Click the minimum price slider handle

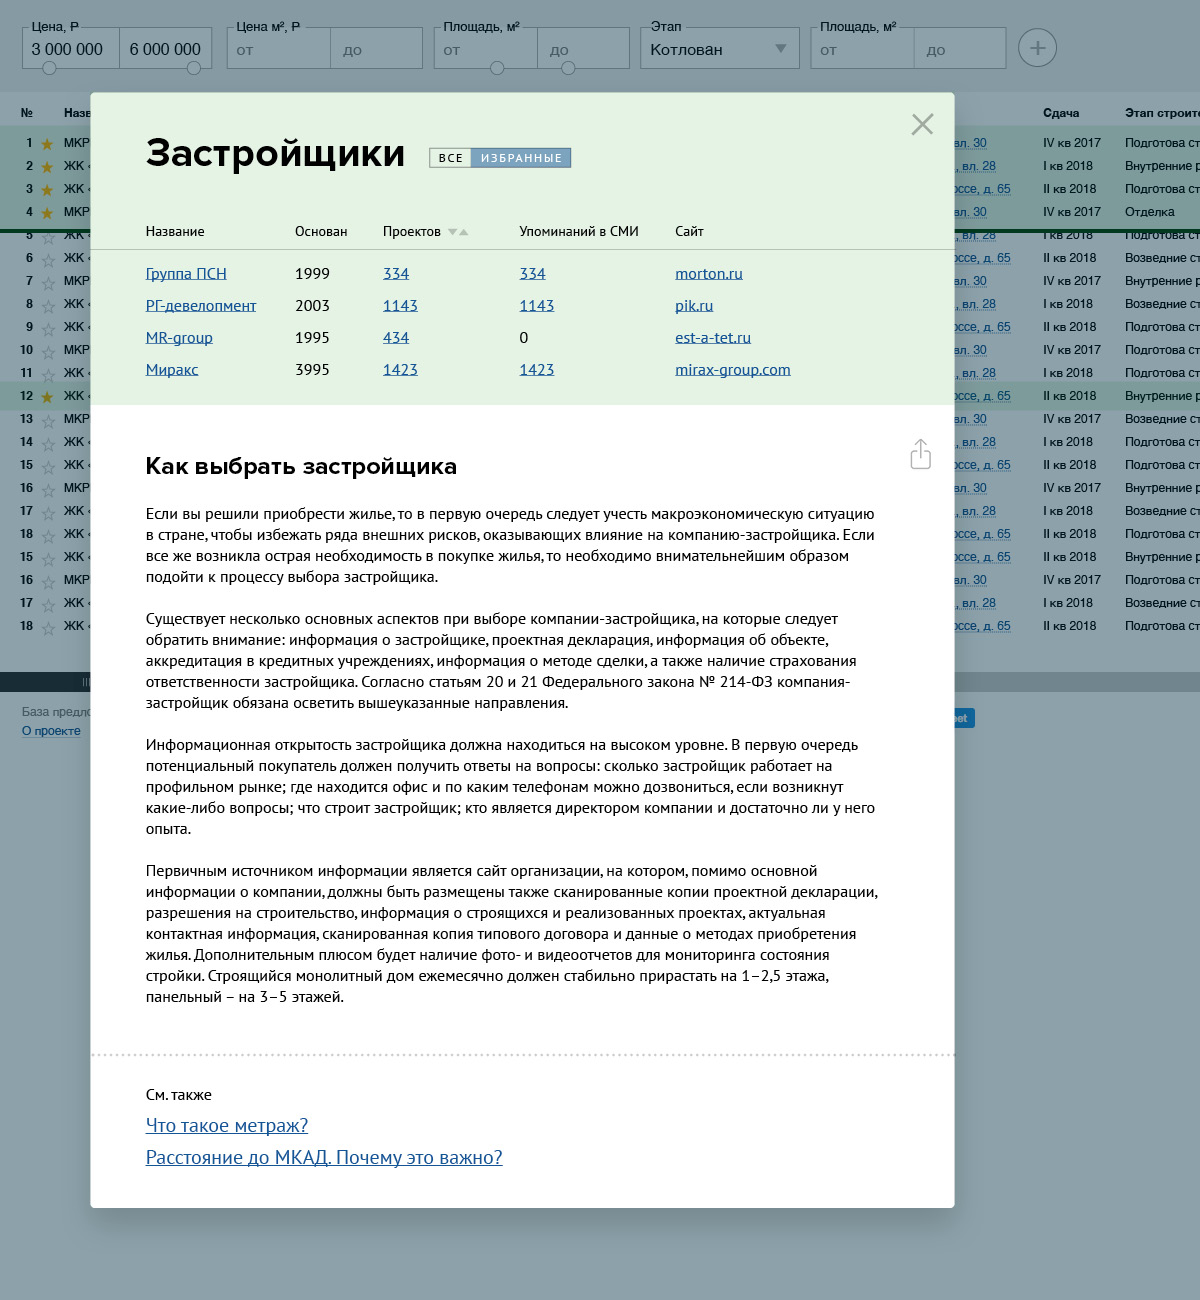pyautogui.click(x=49, y=68)
